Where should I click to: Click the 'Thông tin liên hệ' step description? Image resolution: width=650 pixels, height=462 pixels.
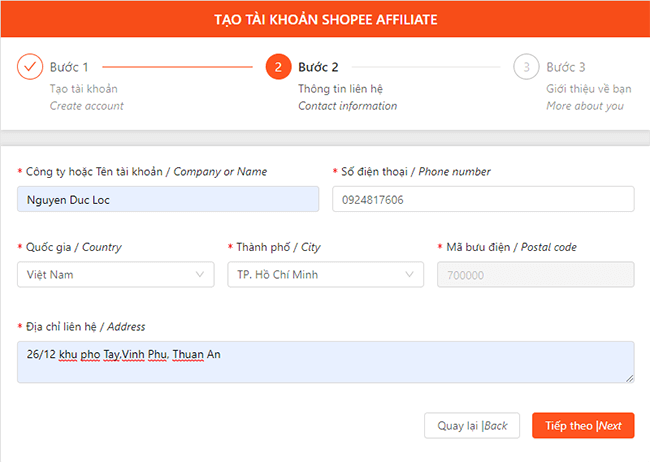(340, 88)
